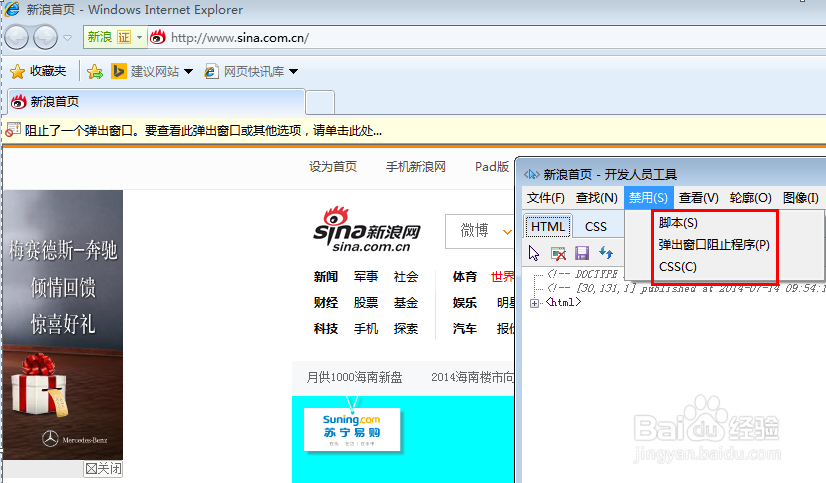
Task: Open the 科技 channel link
Action: click(326, 329)
